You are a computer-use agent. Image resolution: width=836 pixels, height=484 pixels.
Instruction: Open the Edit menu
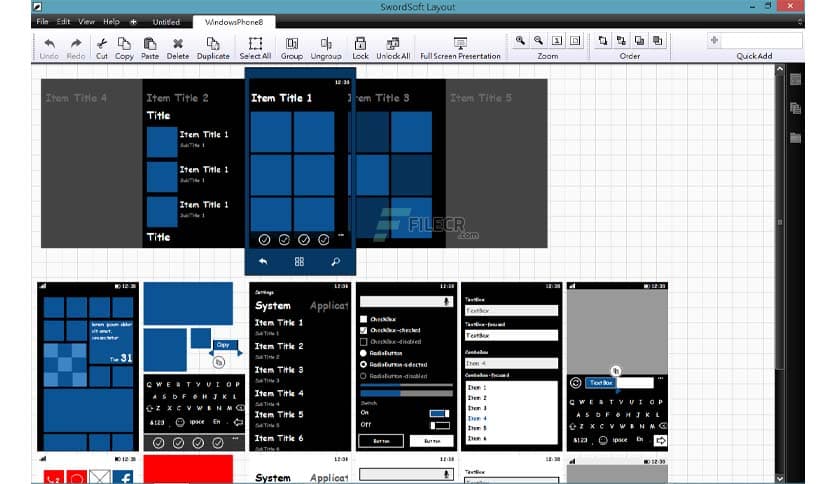63,22
